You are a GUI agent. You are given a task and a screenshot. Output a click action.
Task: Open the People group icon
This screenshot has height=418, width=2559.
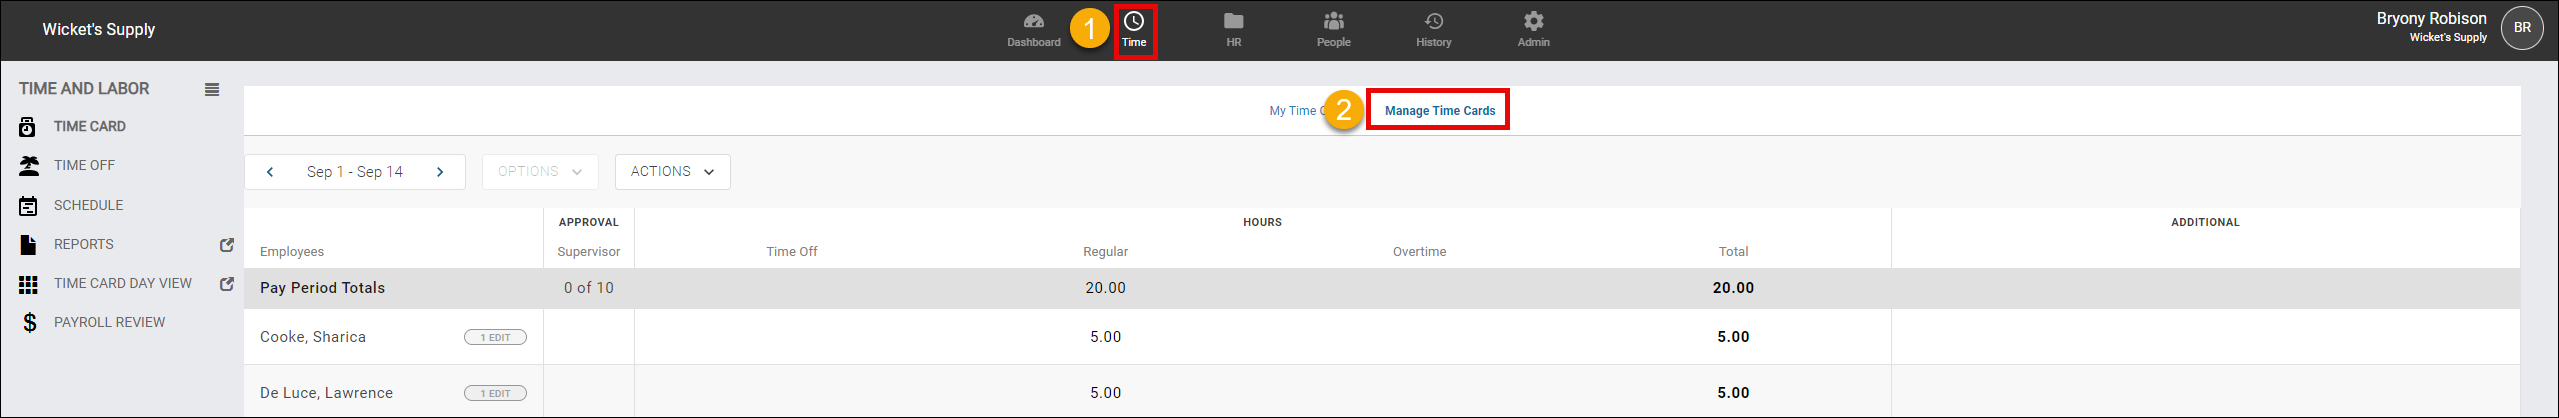(x=1333, y=22)
